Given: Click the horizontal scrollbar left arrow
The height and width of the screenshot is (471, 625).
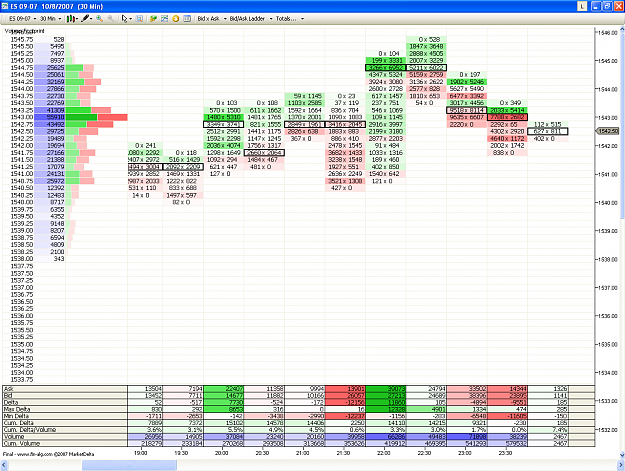Looking at the screenshot, I should pyautogui.click(x=4, y=465).
